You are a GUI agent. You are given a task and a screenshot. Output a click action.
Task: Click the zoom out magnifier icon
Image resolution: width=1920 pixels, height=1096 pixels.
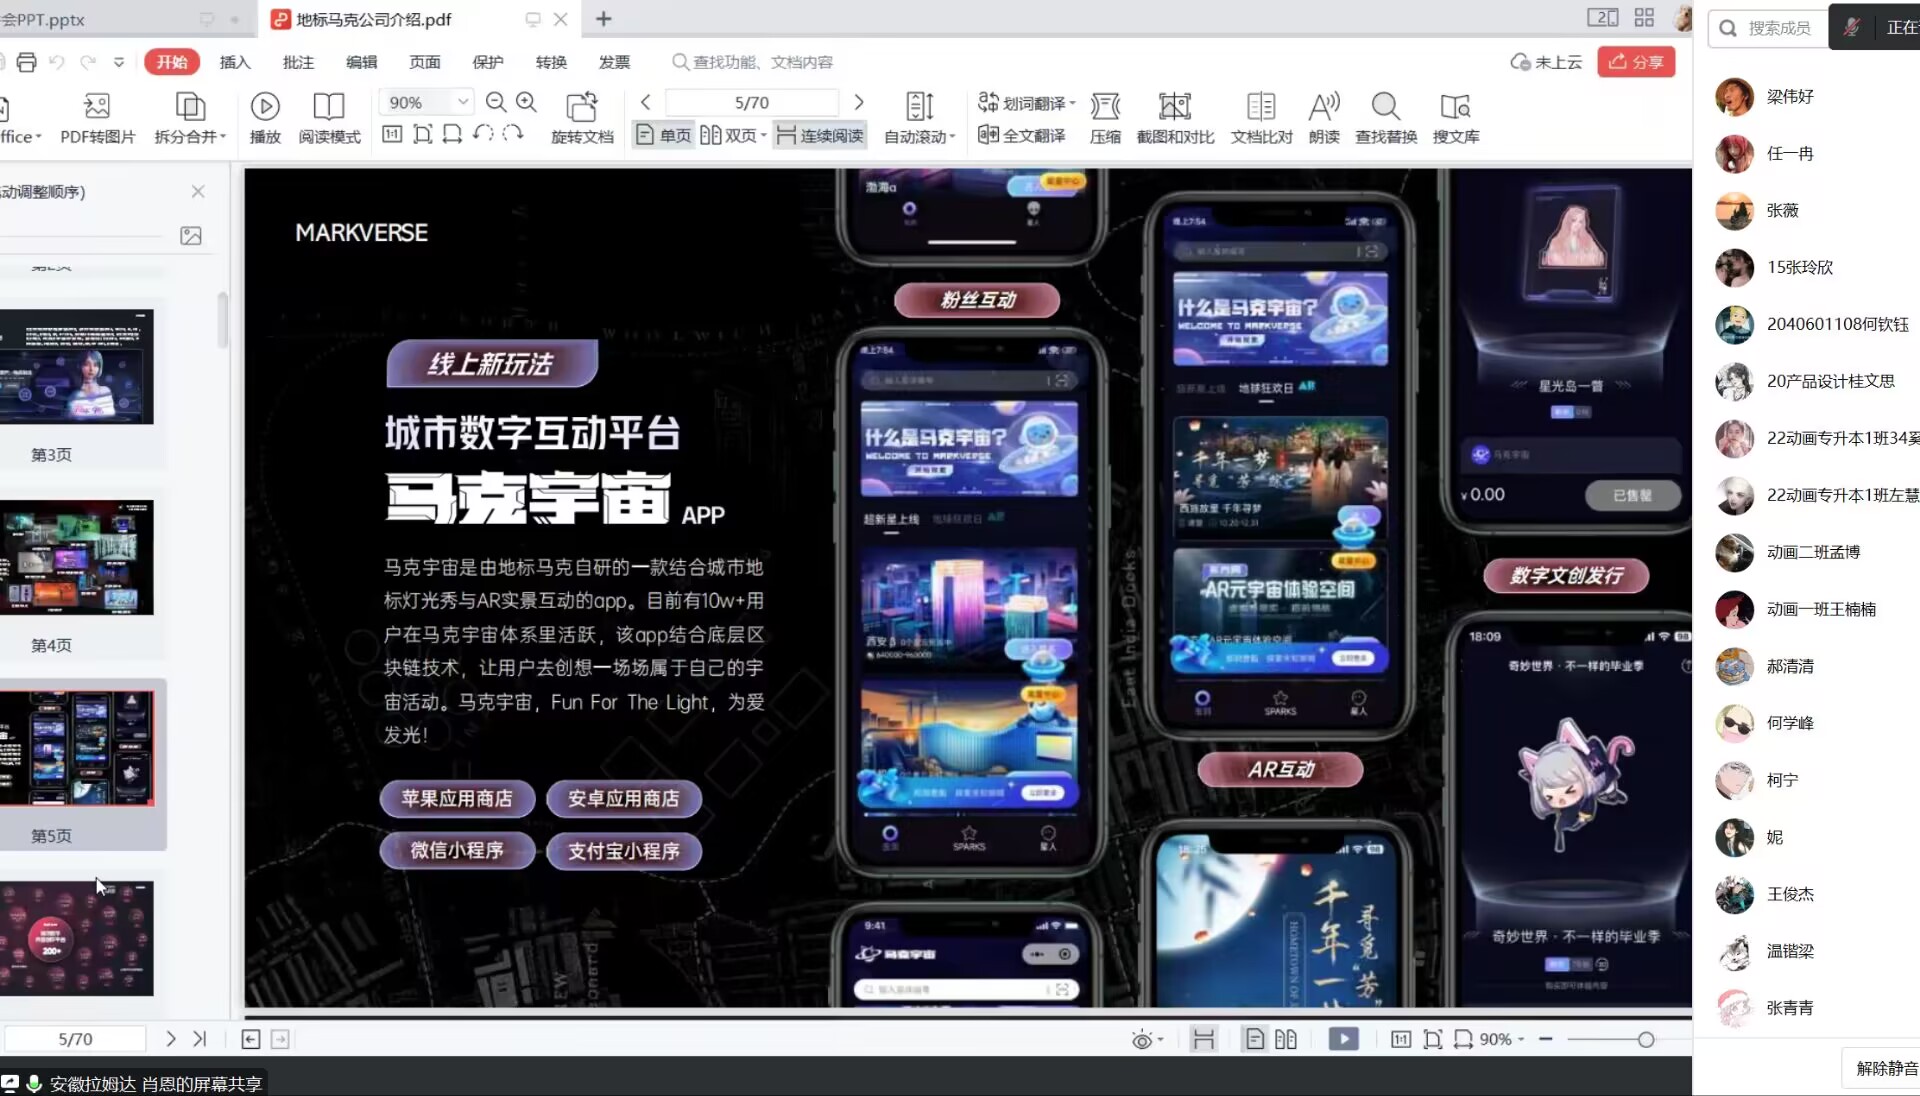[496, 102]
